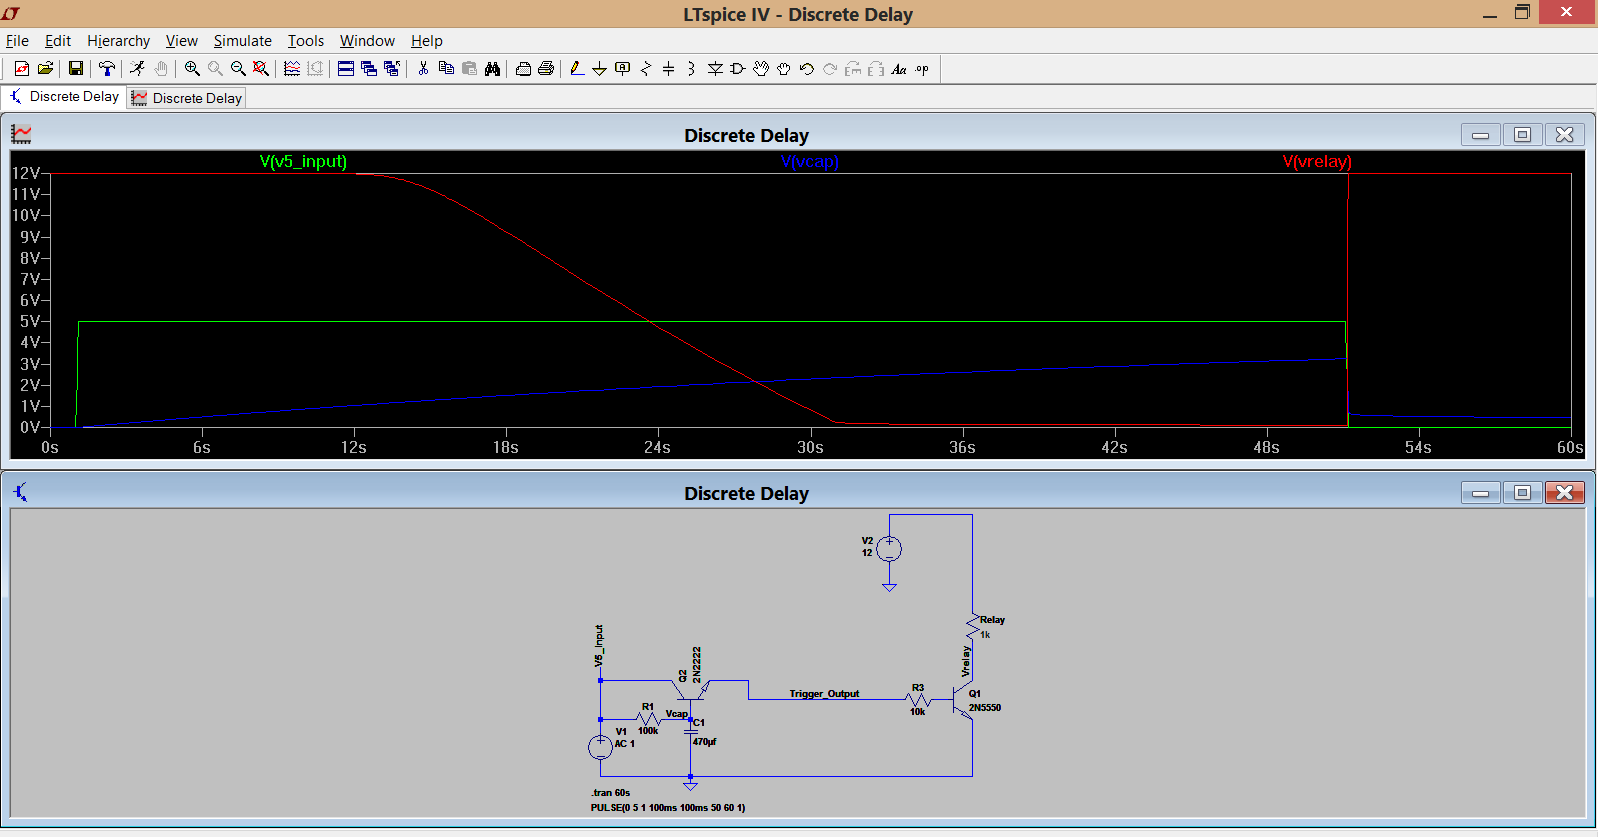Open the Control Panel hammer icon
The height and width of the screenshot is (837, 1598).
point(106,69)
